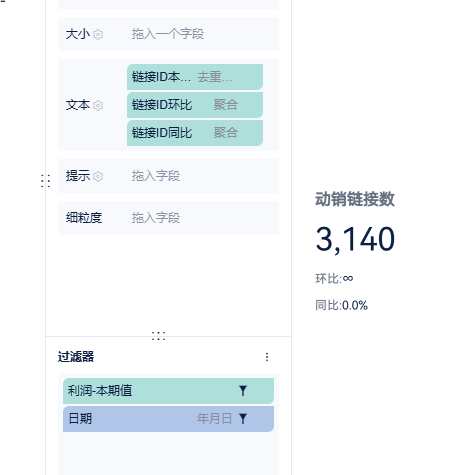Open settings gear next to 大小
The width and height of the screenshot is (459, 475).
(x=98, y=34)
